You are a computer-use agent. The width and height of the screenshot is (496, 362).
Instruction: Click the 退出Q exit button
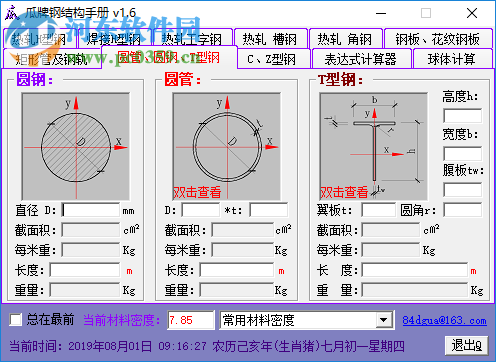pos(466,346)
